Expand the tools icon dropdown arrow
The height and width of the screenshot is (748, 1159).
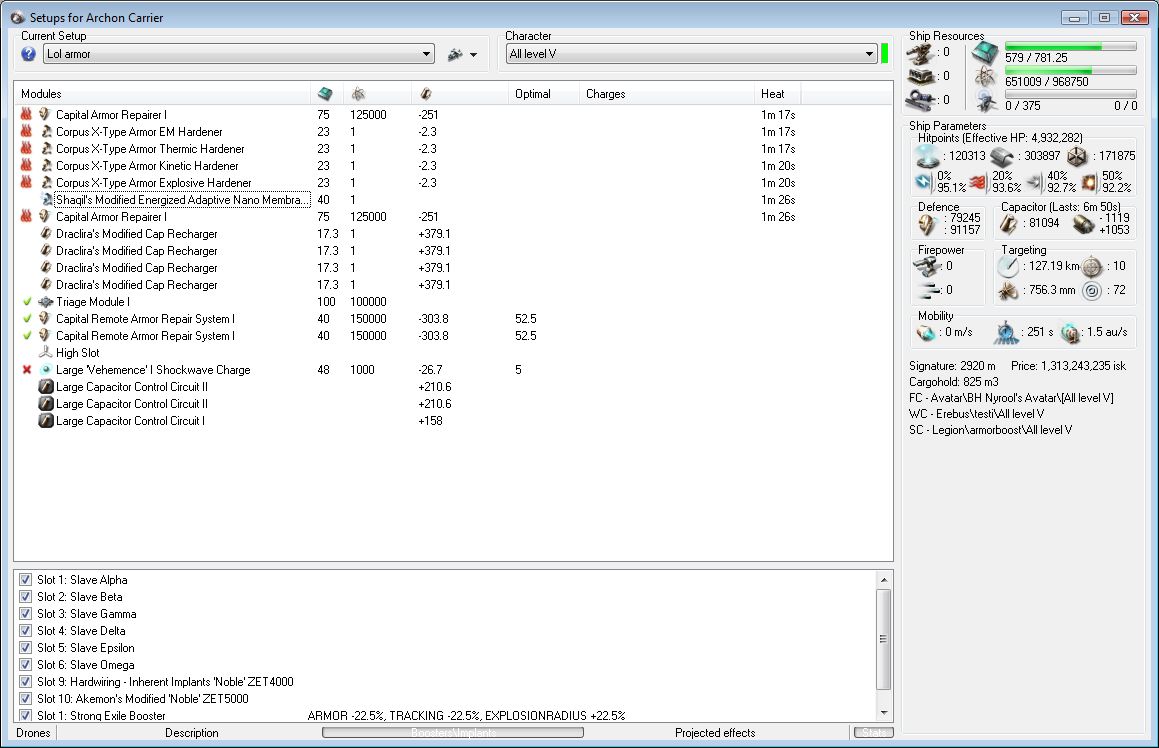[473, 55]
